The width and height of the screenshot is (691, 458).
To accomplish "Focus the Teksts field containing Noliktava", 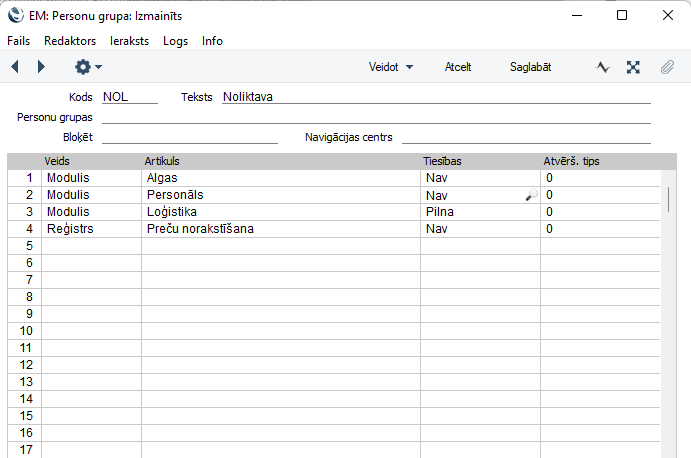I will tap(435, 97).
